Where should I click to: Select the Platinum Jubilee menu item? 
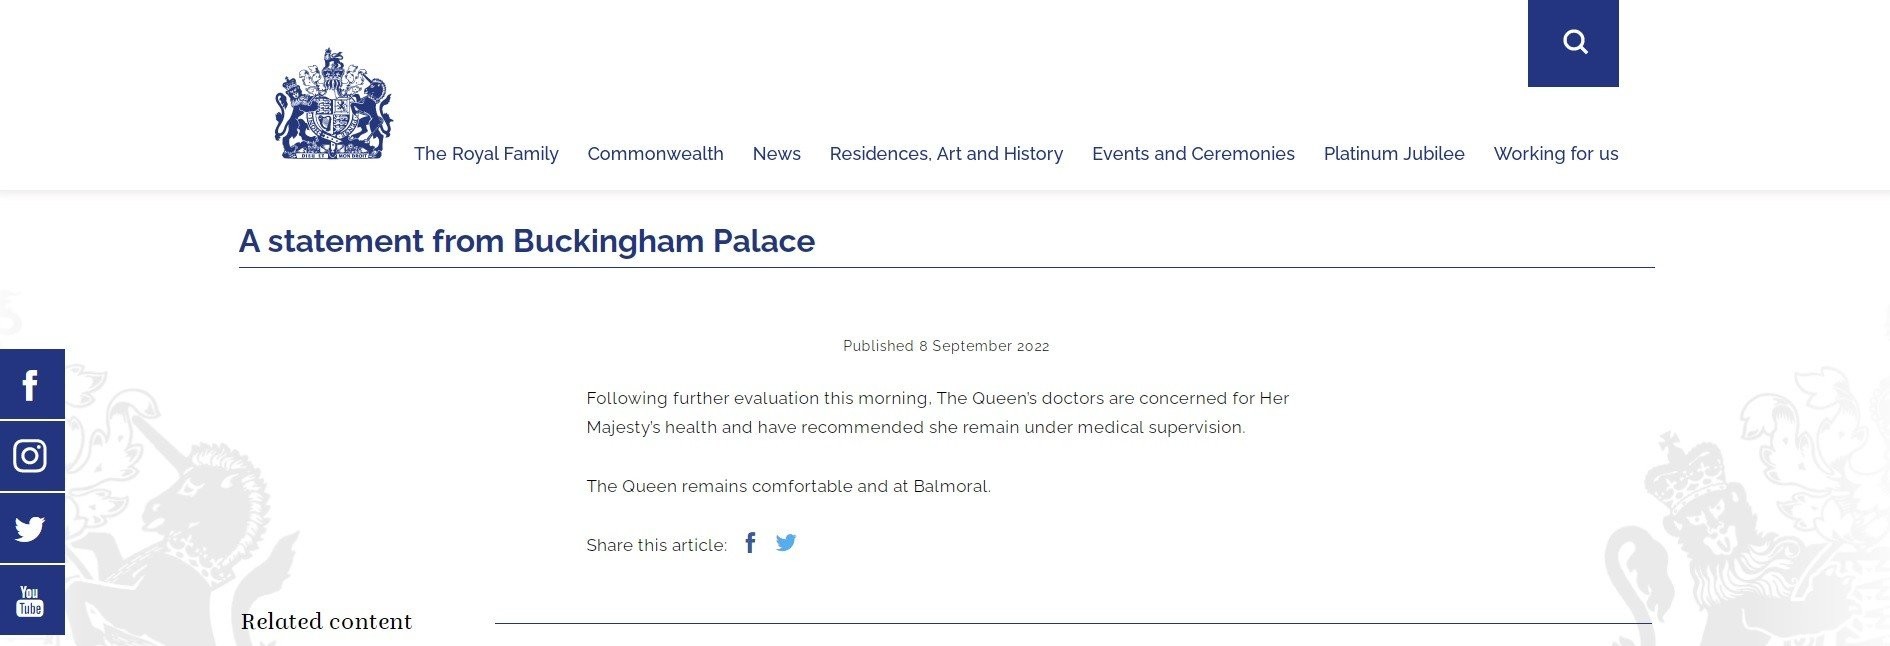coord(1394,154)
